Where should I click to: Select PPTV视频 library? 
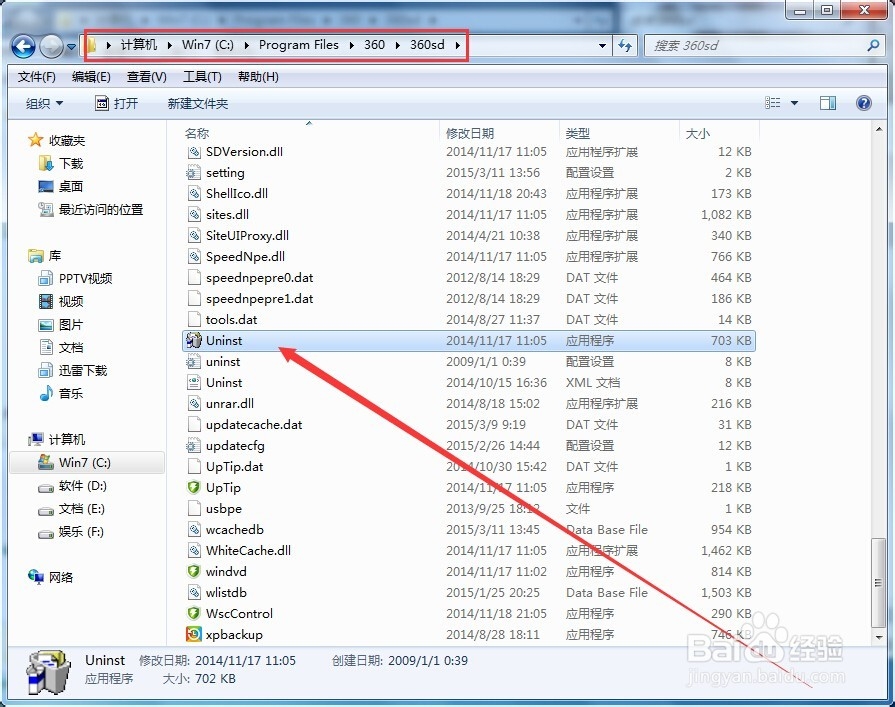pos(75,278)
